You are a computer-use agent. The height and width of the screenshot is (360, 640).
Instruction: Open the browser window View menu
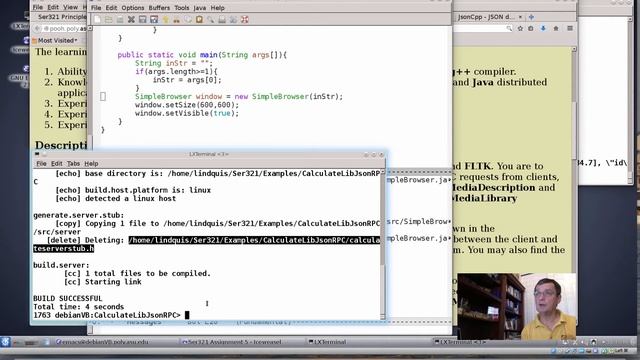pyautogui.click(x=70, y=7)
